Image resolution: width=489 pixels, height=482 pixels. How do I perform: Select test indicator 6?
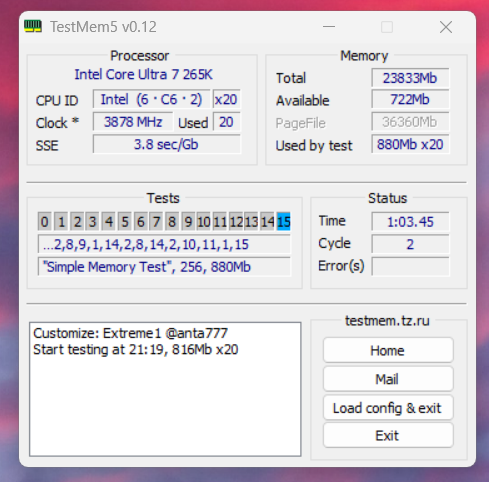141,222
